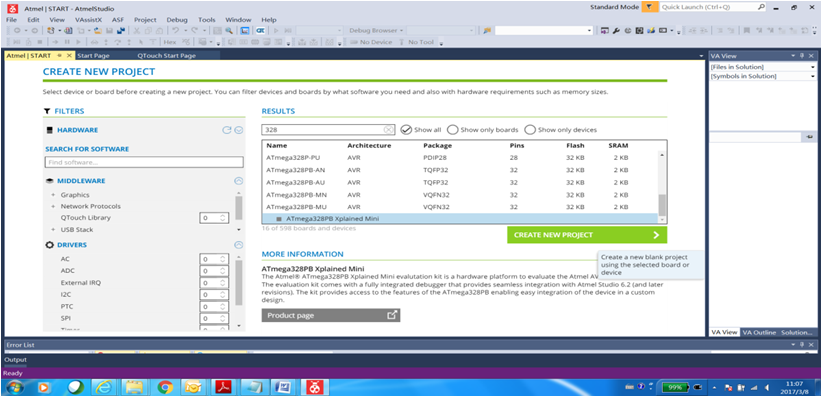Select the Output panel tab
822x397 pixels.
15,360
